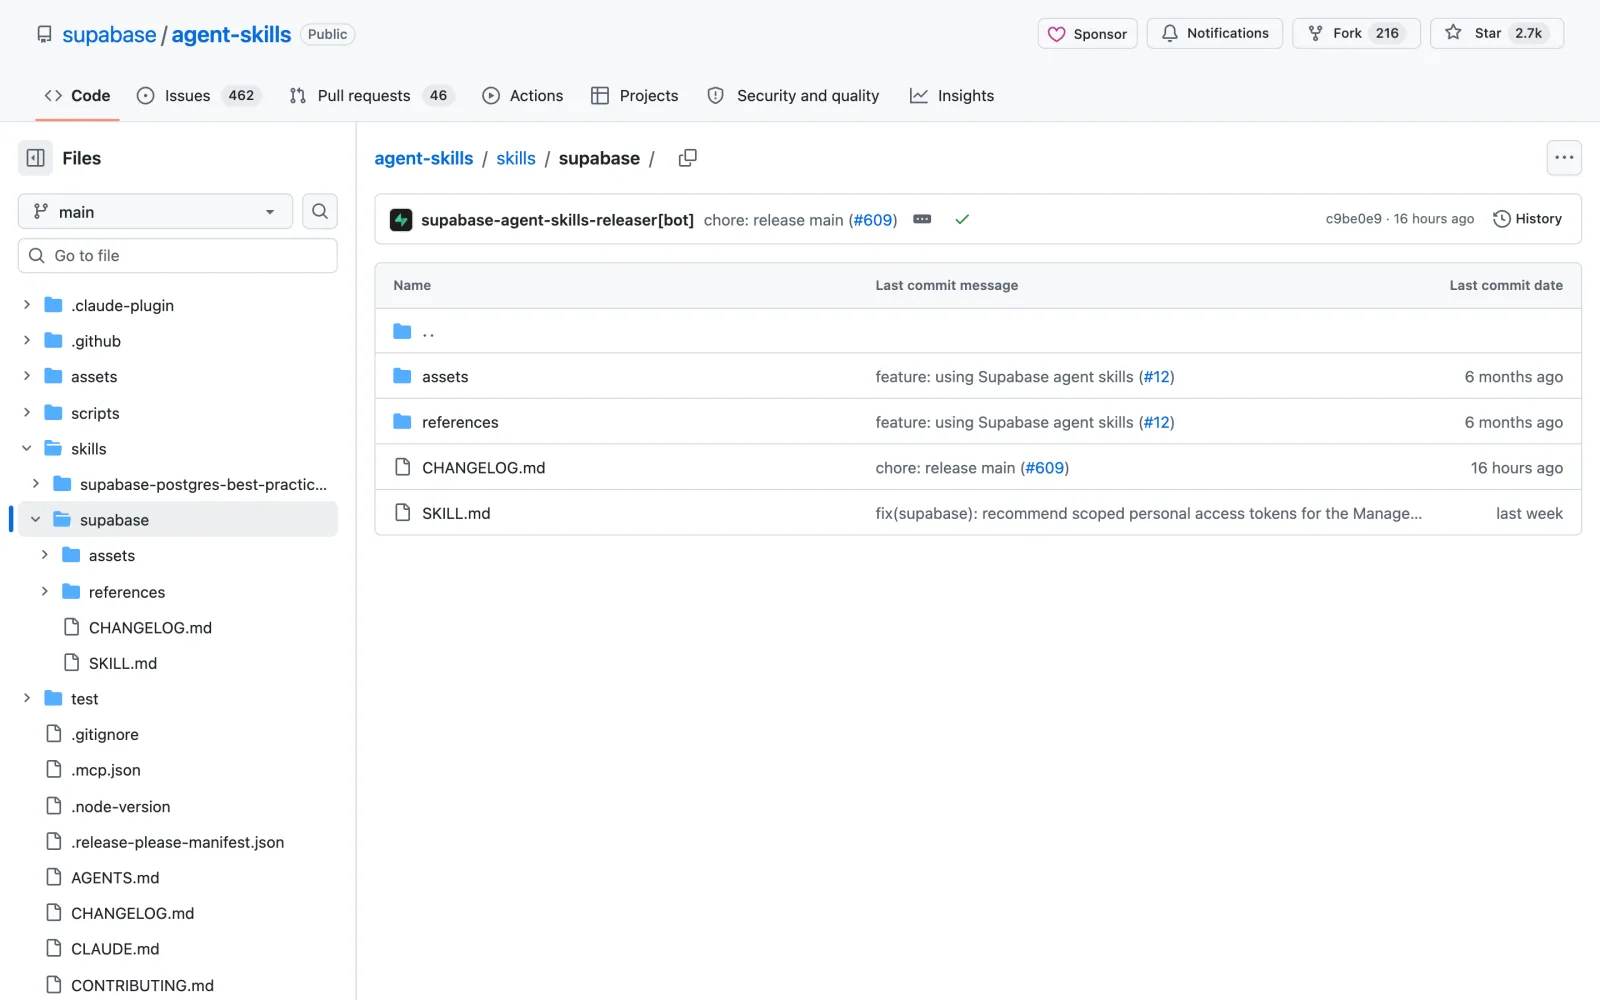Collapse the file tree side panel icon
The width and height of the screenshot is (1600, 1000).
coord(35,158)
